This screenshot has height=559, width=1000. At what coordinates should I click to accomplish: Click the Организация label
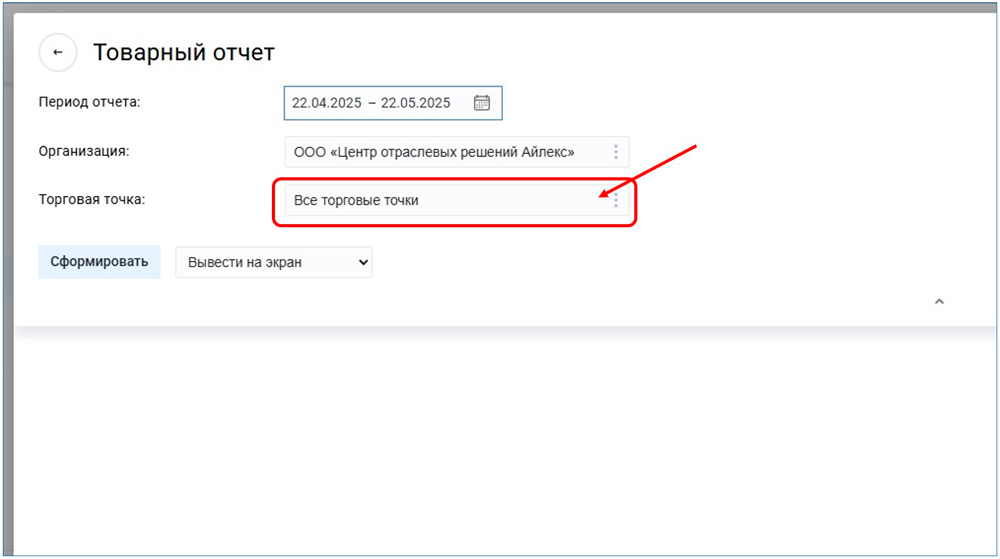(85, 151)
